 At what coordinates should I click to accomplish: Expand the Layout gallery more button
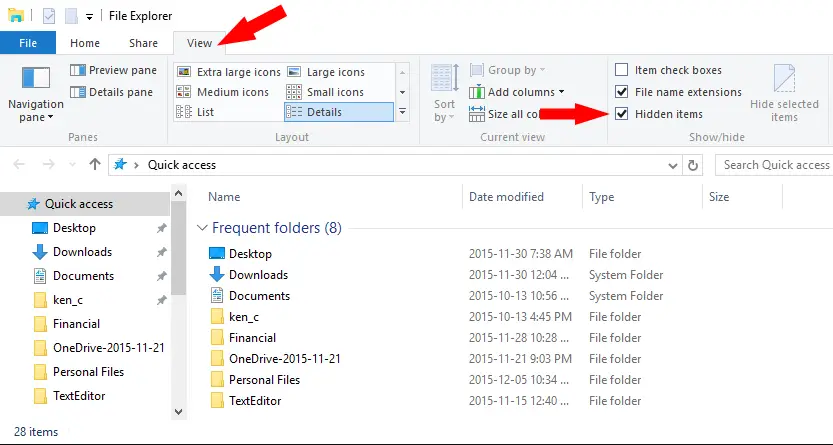coord(403,112)
